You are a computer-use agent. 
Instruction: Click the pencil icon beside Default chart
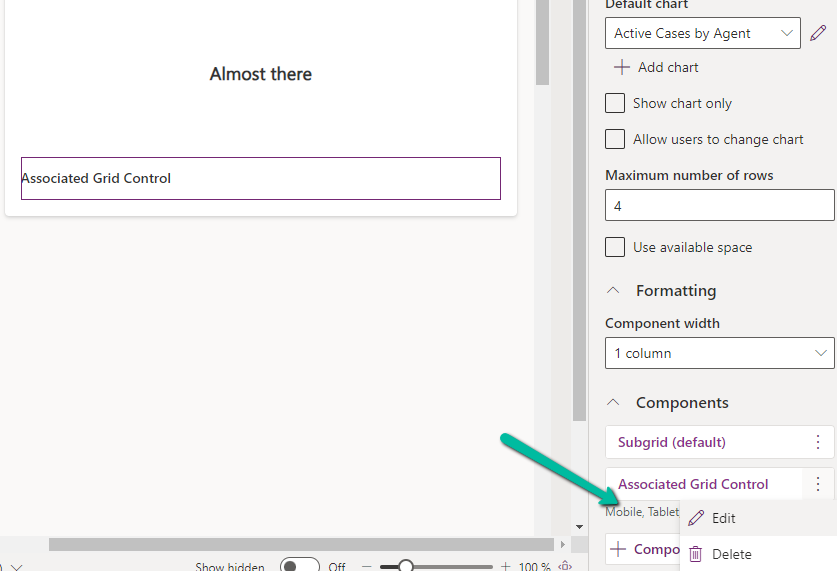click(818, 33)
